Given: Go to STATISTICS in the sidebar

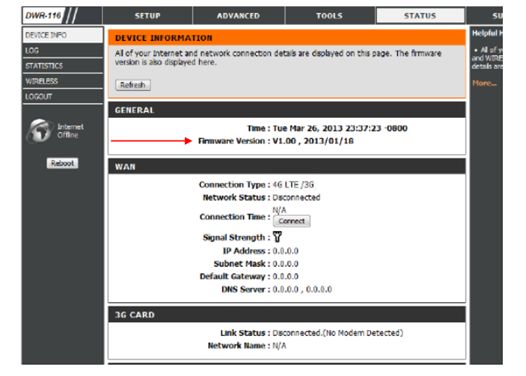Looking at the screenshot, I should (x=63, y=66).
